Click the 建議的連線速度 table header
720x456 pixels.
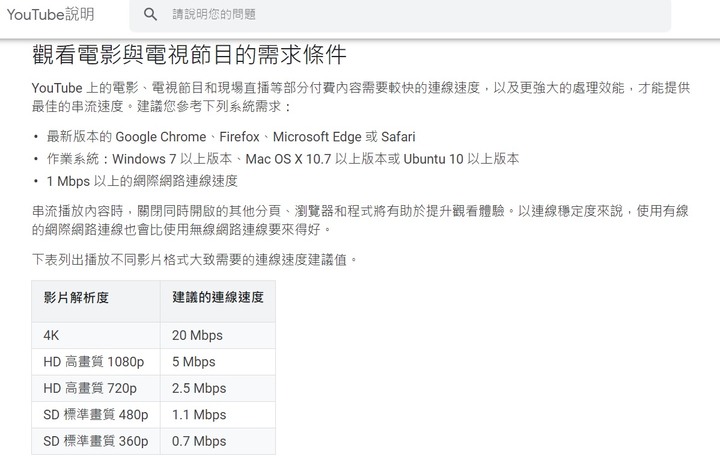pyautogui.click(x=218, y=301)
